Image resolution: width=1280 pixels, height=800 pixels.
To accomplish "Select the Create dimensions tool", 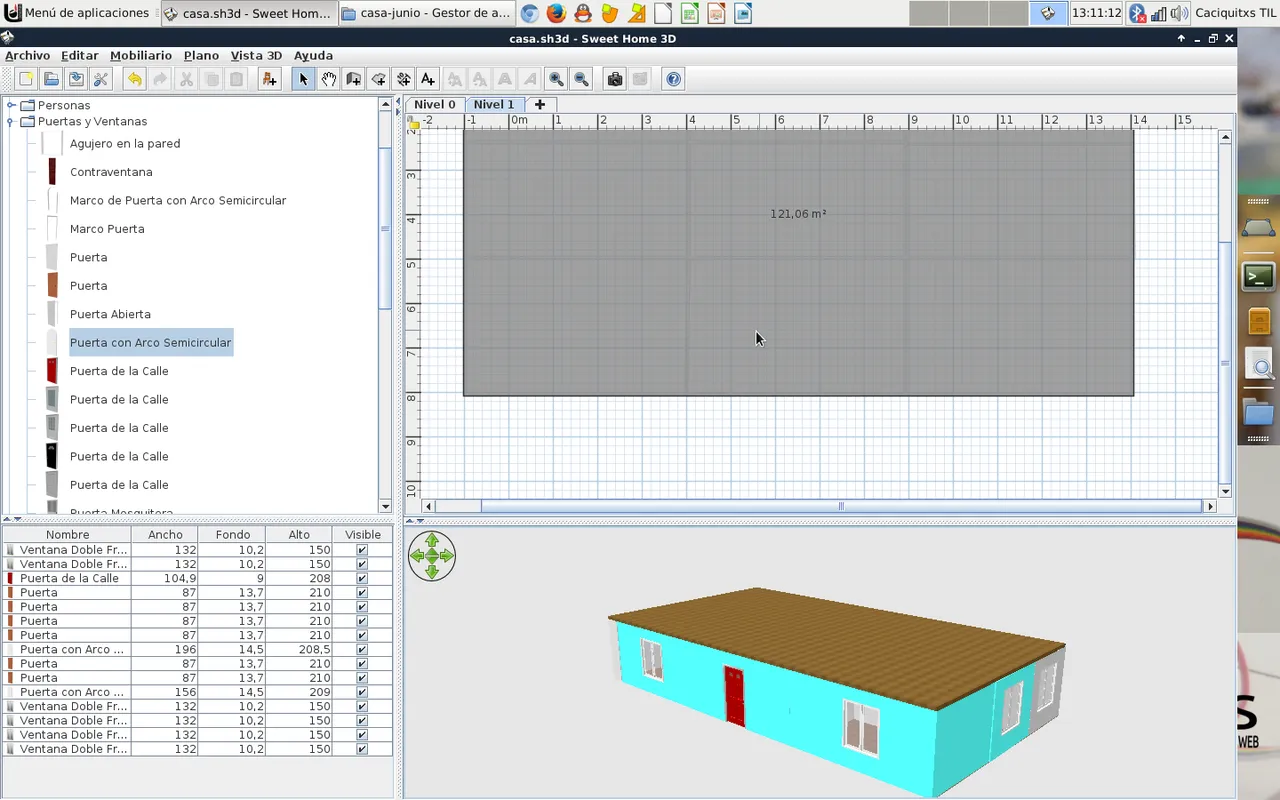I will click(x=403, y=79).
